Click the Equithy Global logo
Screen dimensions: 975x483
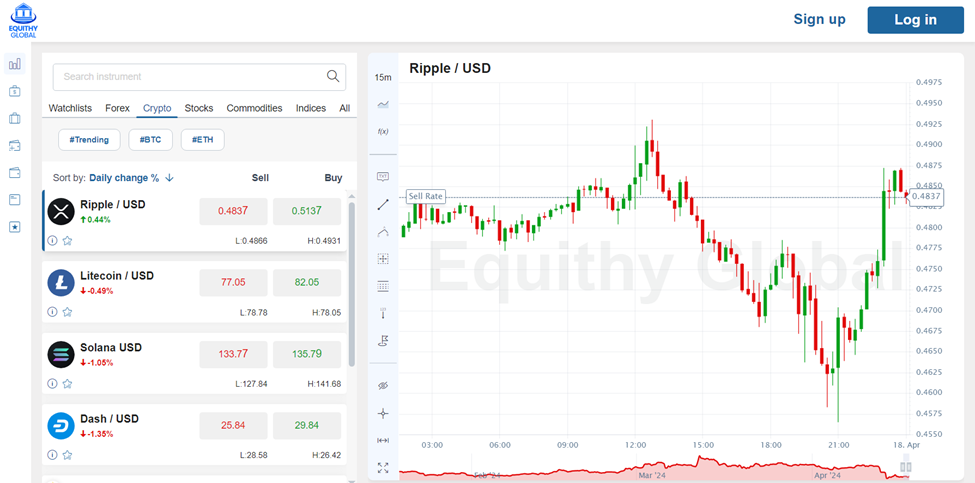(23, 20)
